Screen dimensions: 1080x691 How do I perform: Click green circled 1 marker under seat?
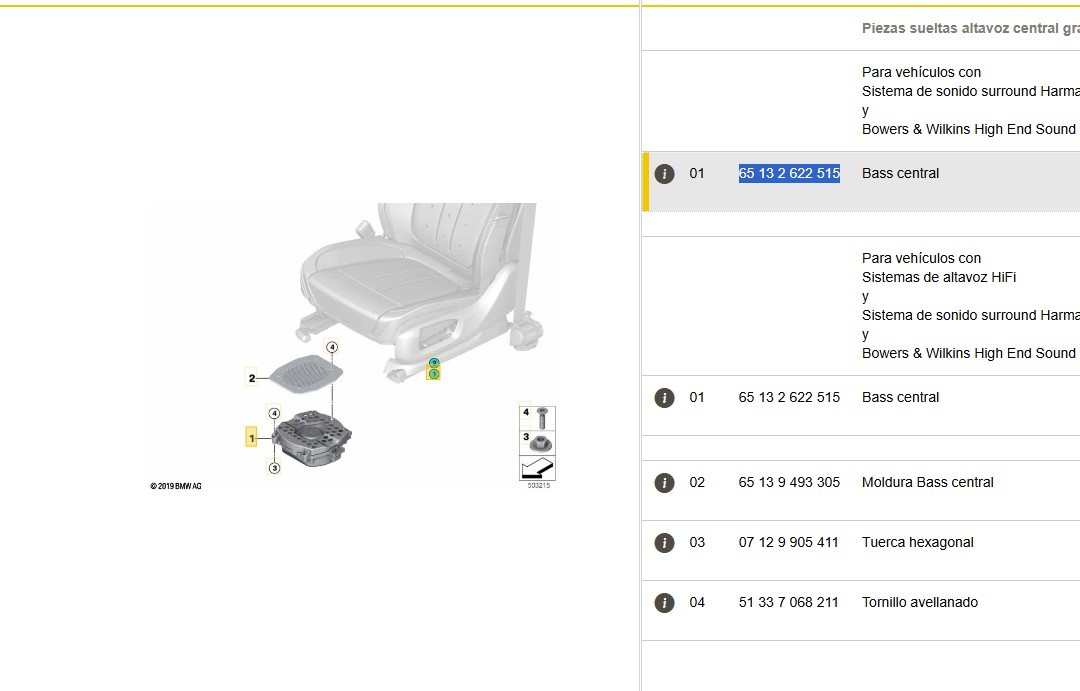coord(434,373)
